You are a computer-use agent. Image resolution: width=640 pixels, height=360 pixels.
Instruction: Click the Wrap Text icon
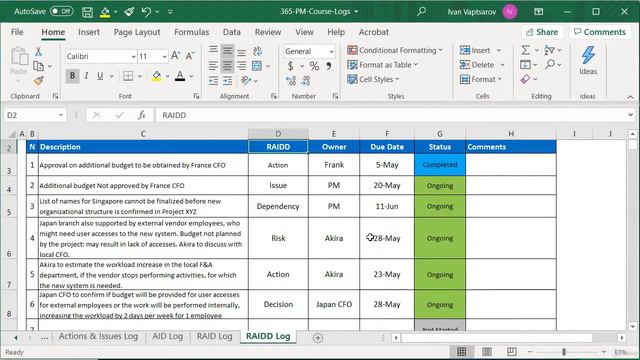(257, 51)
